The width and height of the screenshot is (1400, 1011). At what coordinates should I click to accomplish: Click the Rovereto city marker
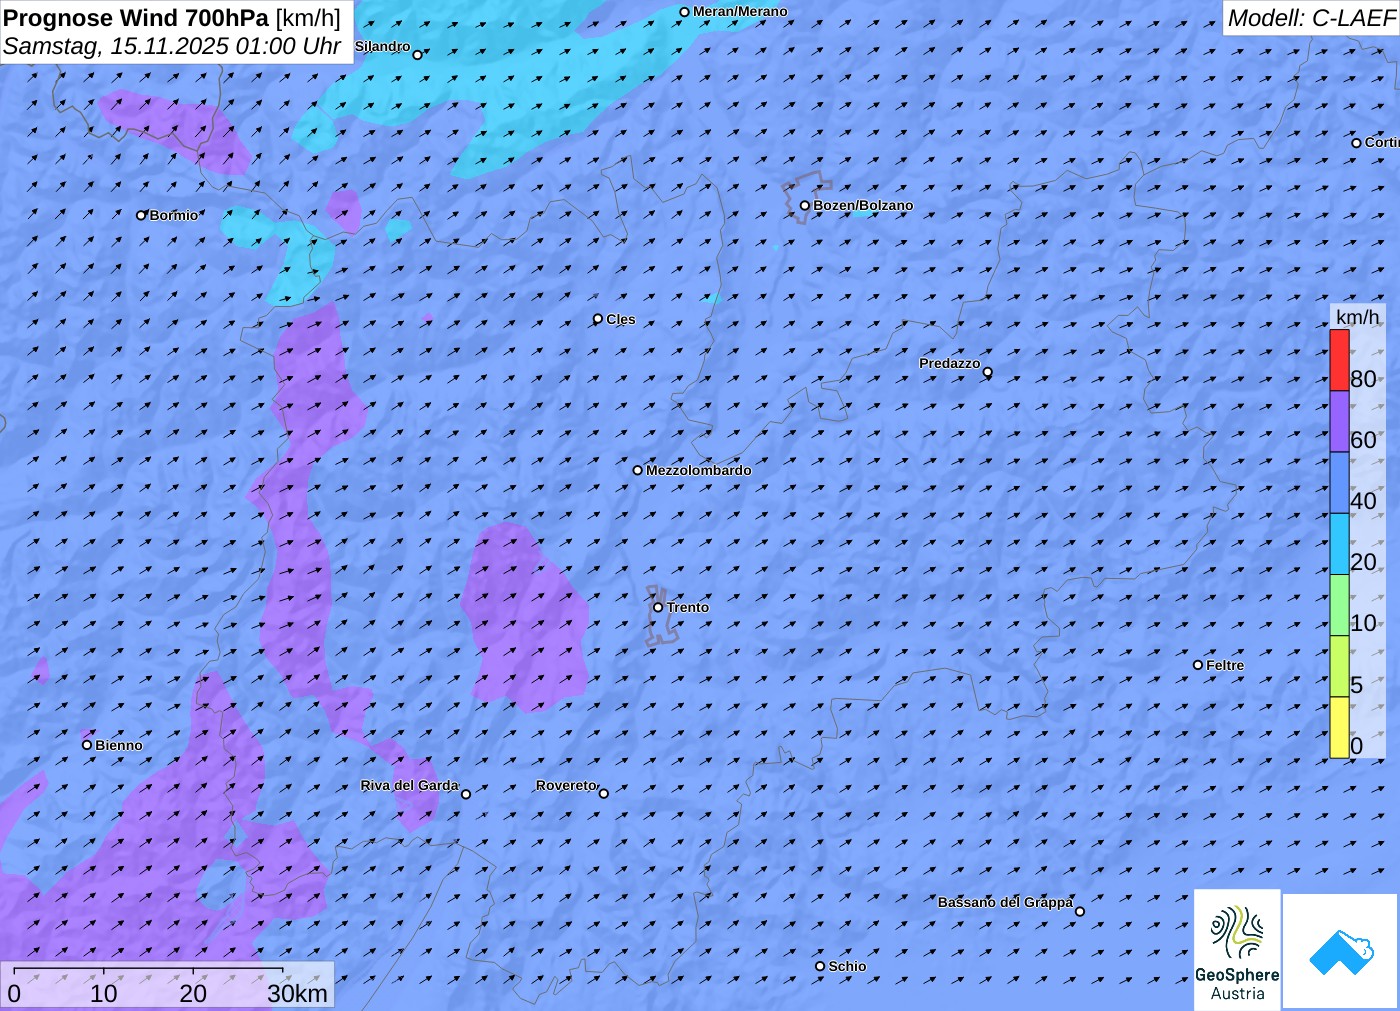point(603,793)
